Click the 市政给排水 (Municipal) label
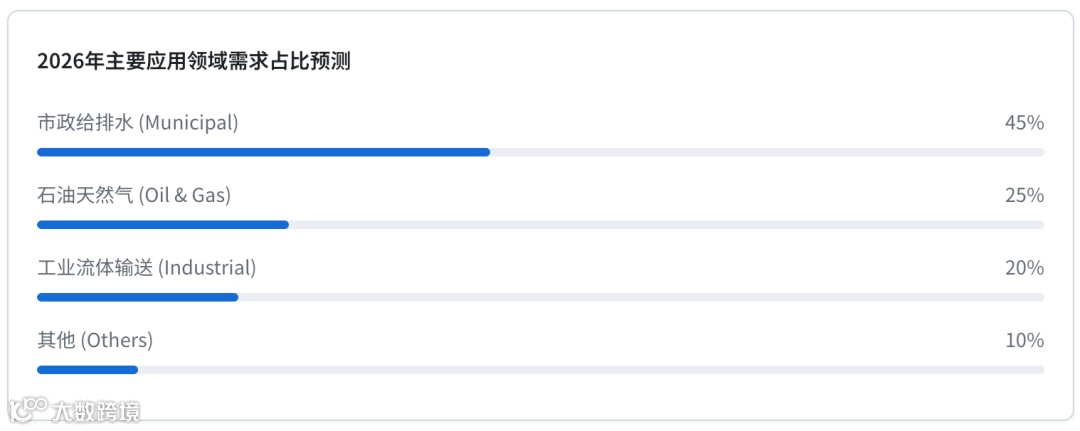Screen dimensions: 1080x431 point(138,123)
